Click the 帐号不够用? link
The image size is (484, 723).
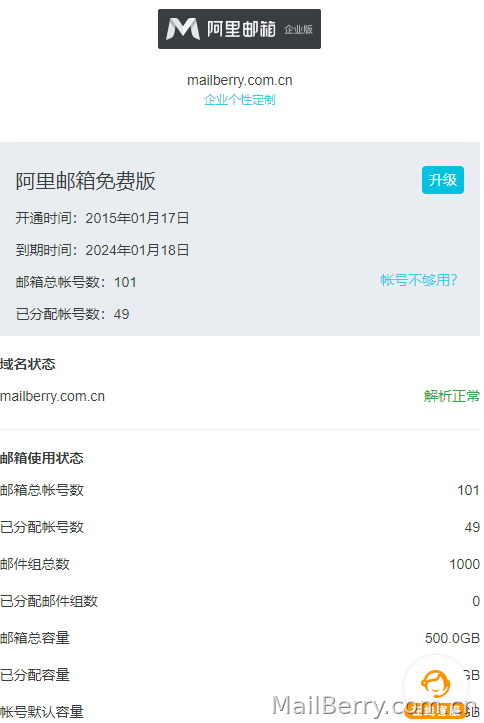419,280
